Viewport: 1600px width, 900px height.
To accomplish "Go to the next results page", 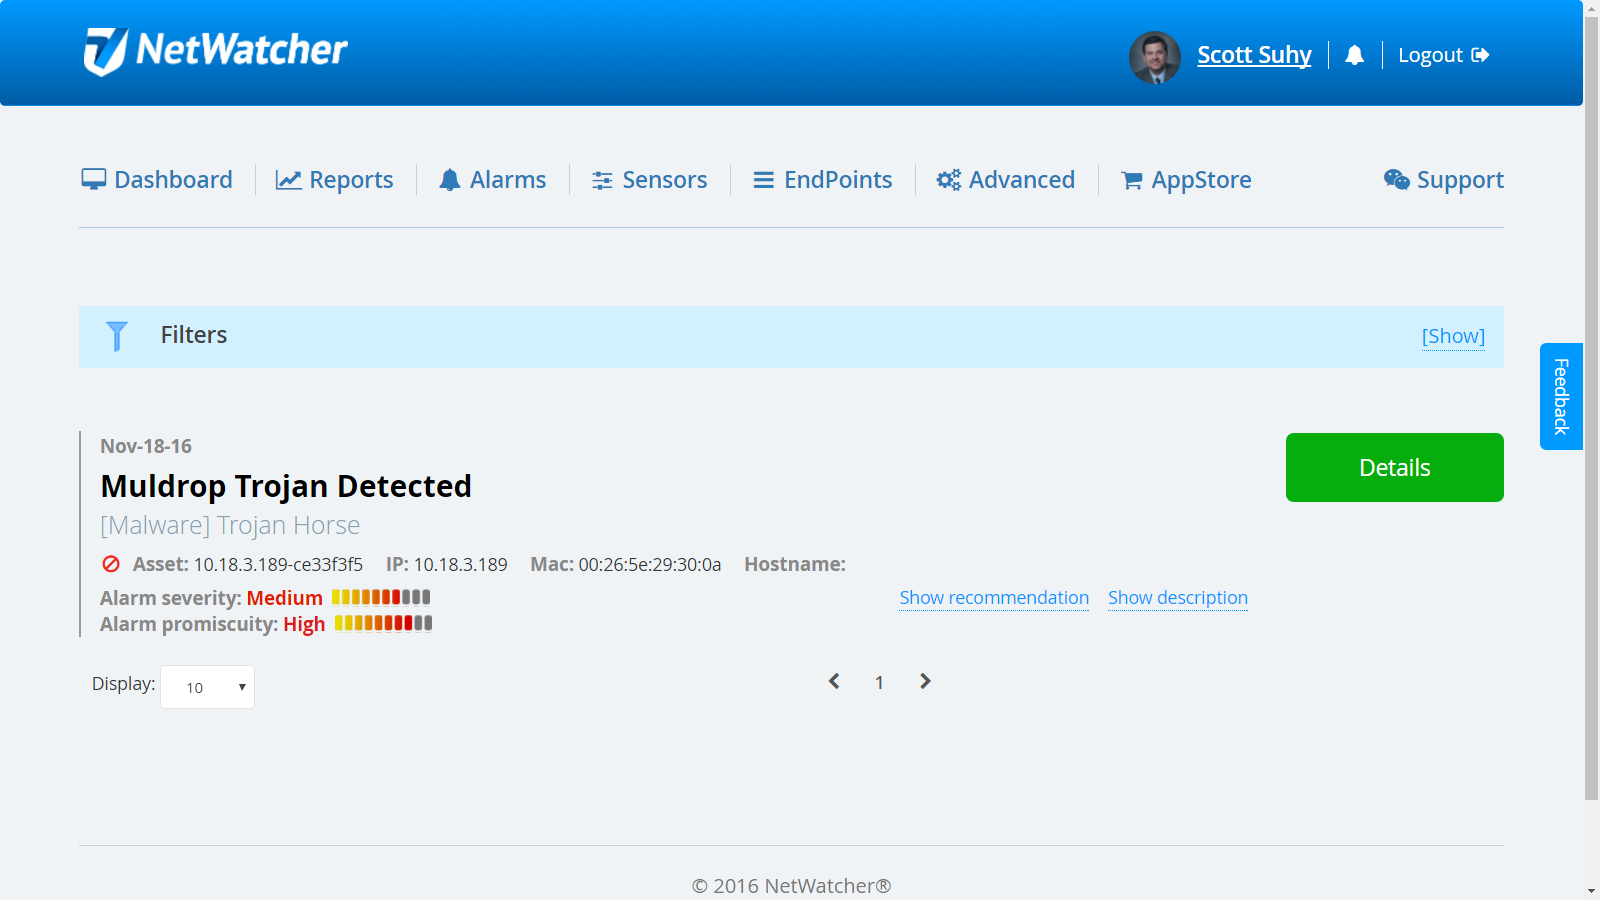I will click(925, 681).
